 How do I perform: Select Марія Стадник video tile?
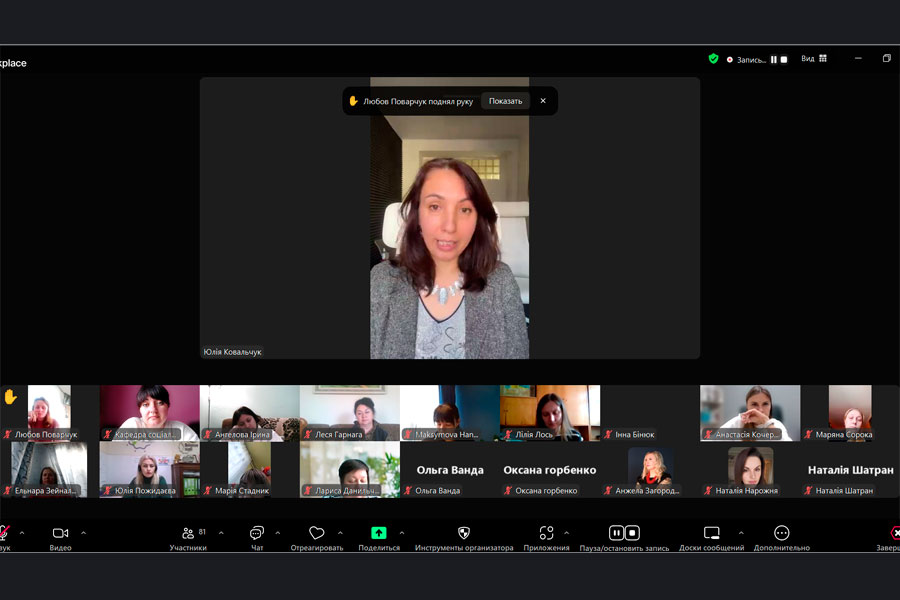[250, 469]
